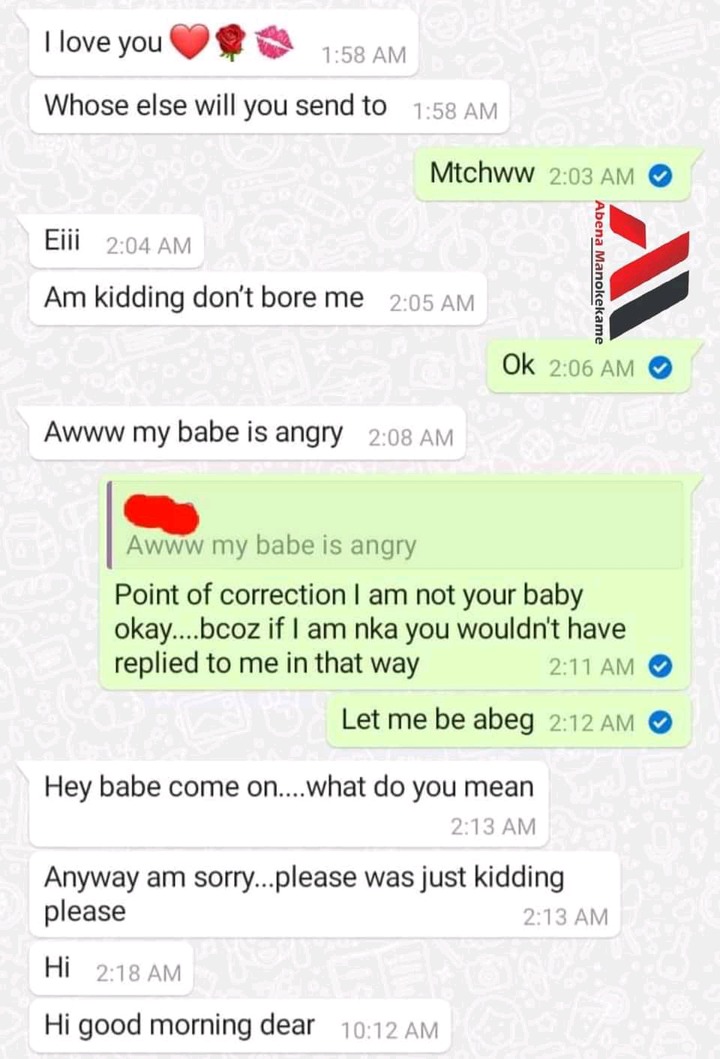Tap the rose emoji

coord(231,42)
